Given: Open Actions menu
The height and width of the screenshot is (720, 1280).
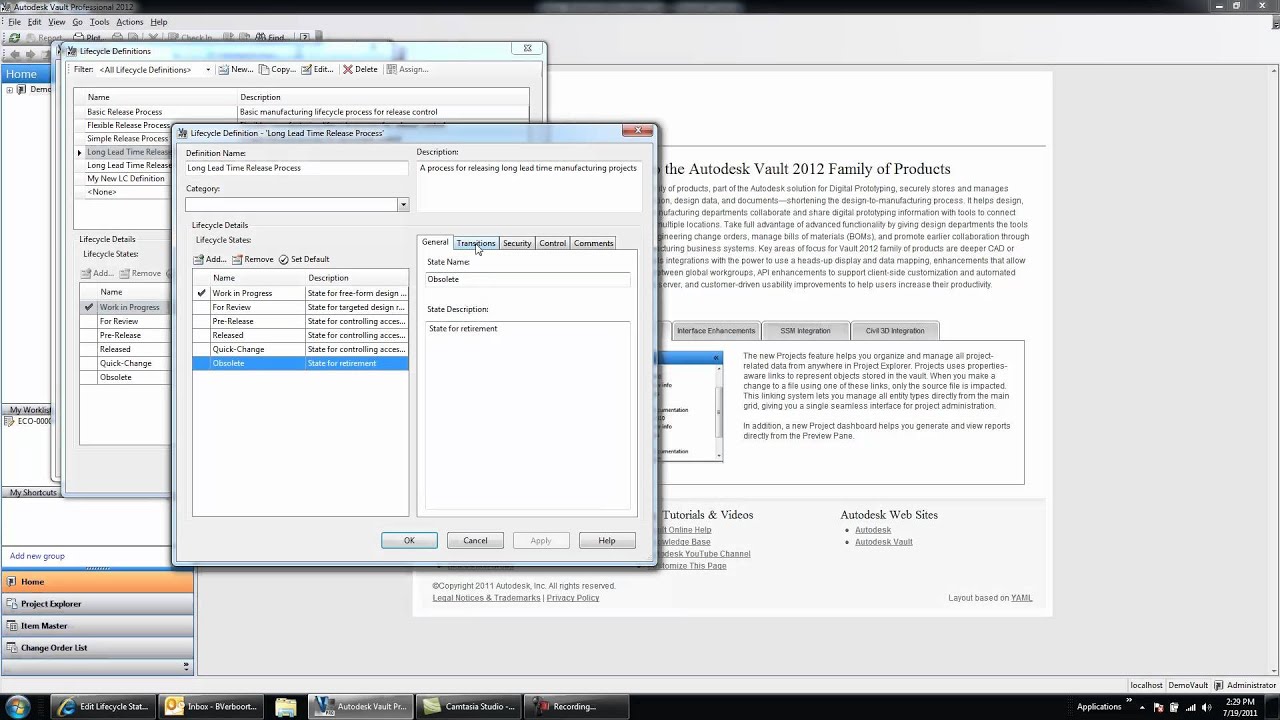Looking at the screenshot, I should tap(129, 21).
